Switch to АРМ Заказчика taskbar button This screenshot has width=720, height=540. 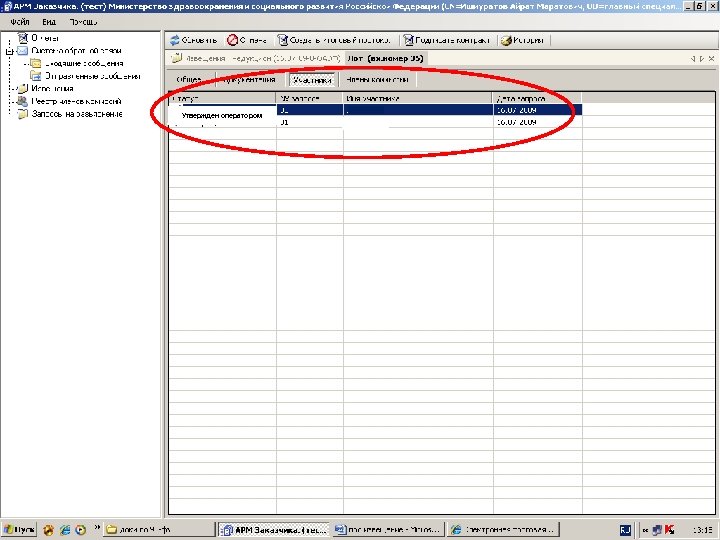(x=274, y=529)
